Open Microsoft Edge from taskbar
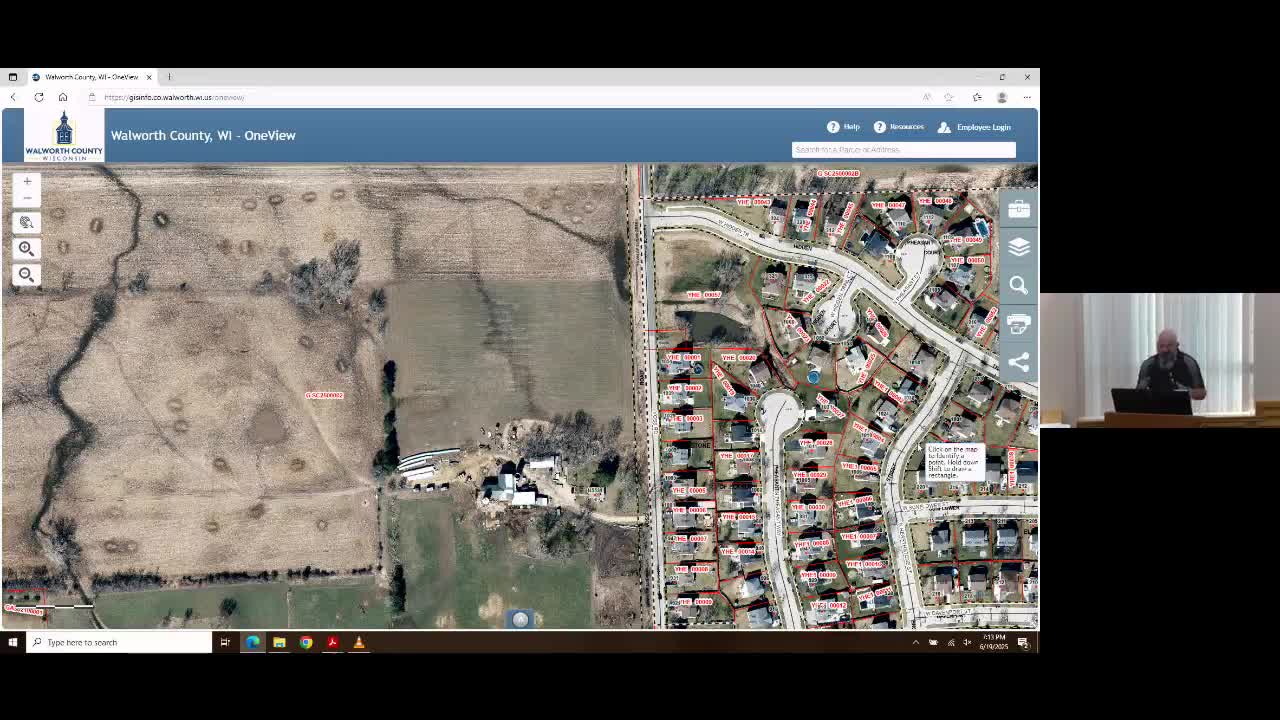1280x720 pixels. 253,642
